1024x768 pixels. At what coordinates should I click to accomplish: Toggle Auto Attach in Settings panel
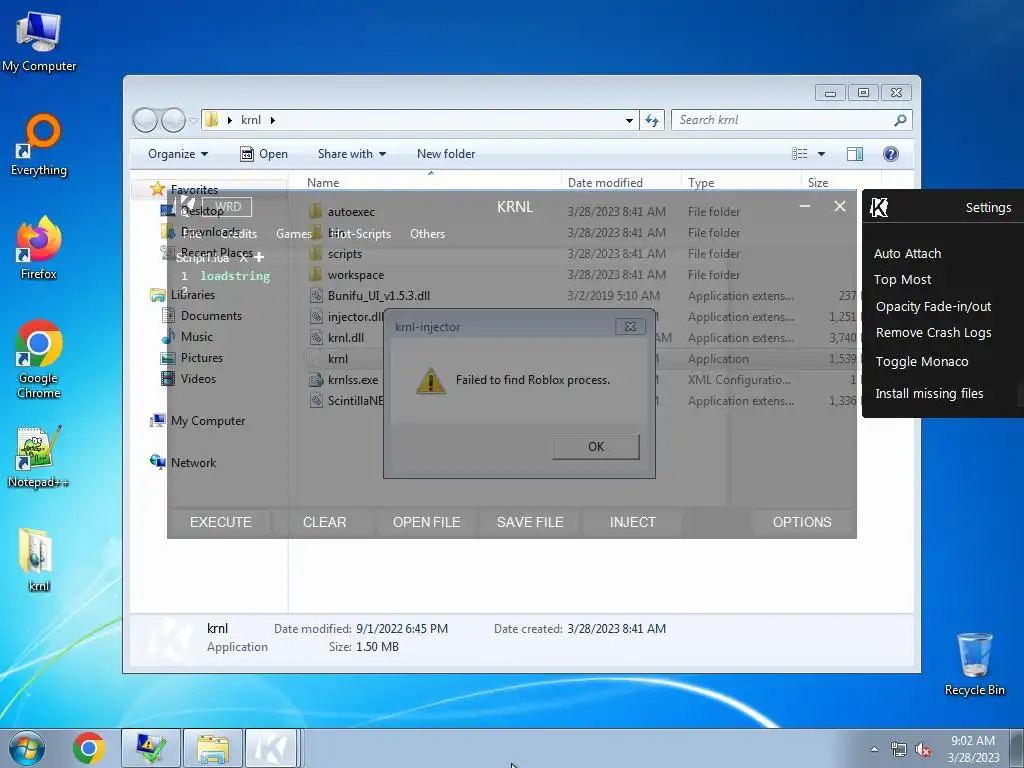pyautogui.click(x=907, y=253)
